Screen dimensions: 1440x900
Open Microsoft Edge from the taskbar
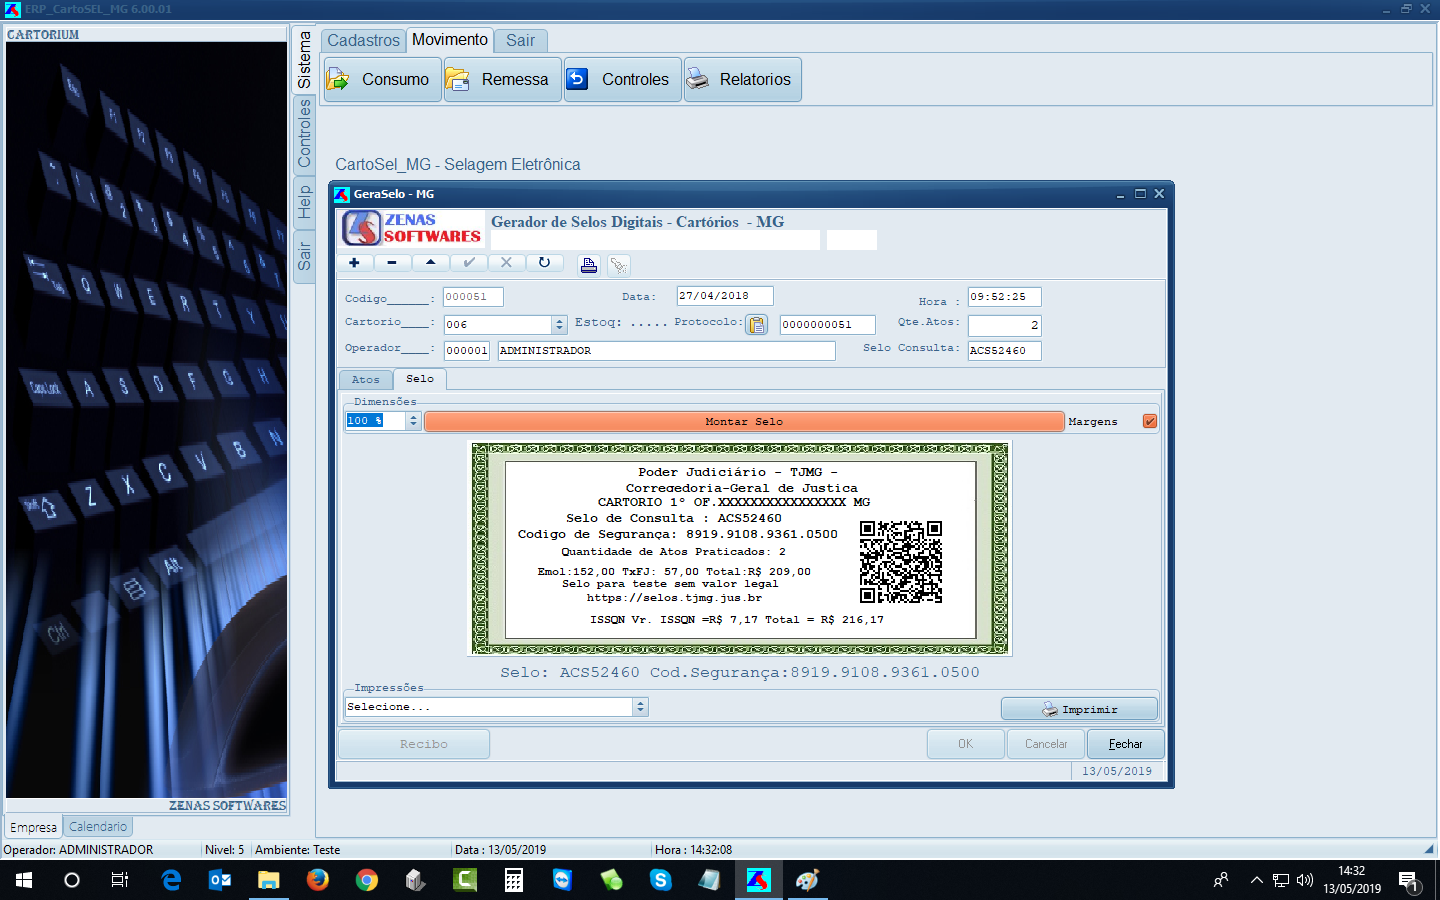[x=171, y=880]
